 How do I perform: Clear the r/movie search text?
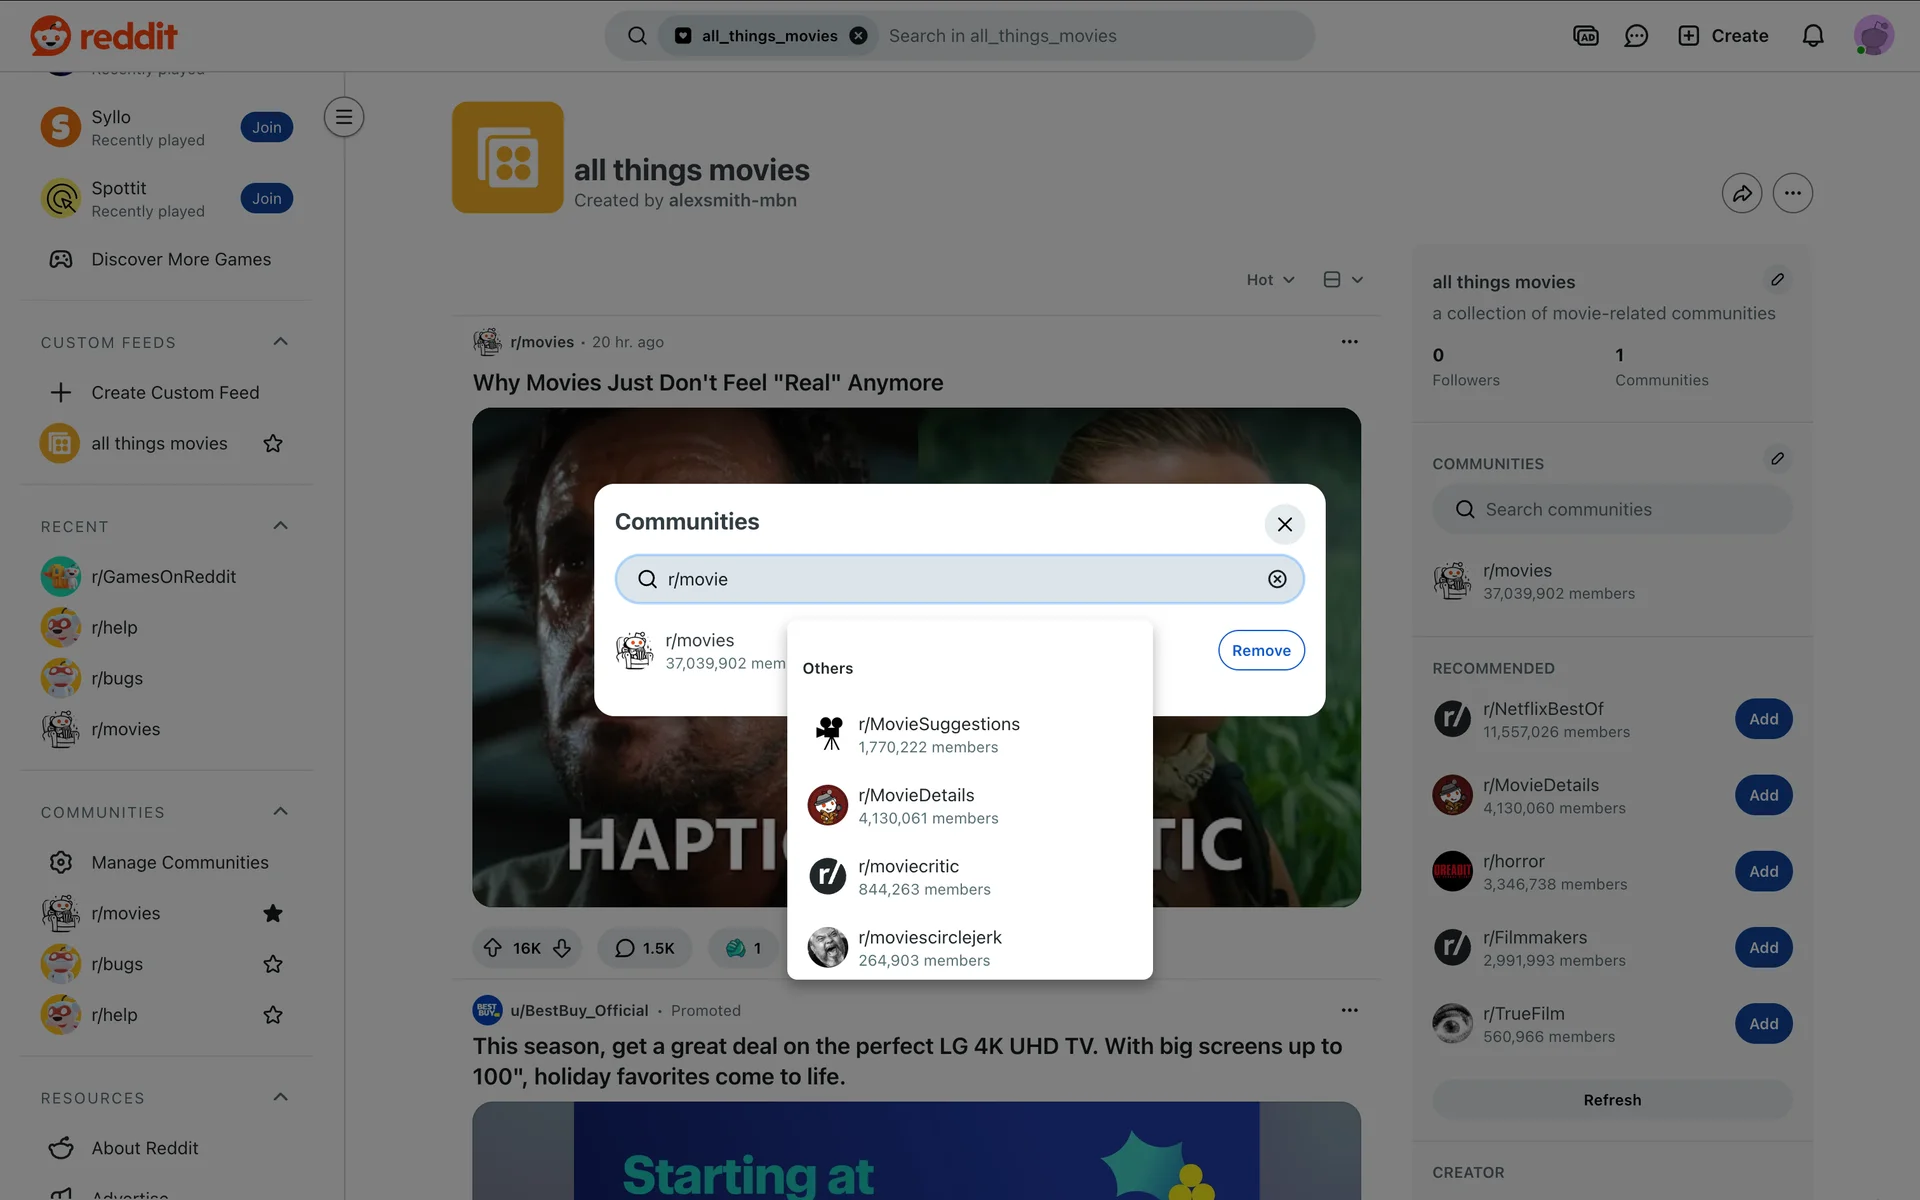(x=1277, y=579)
